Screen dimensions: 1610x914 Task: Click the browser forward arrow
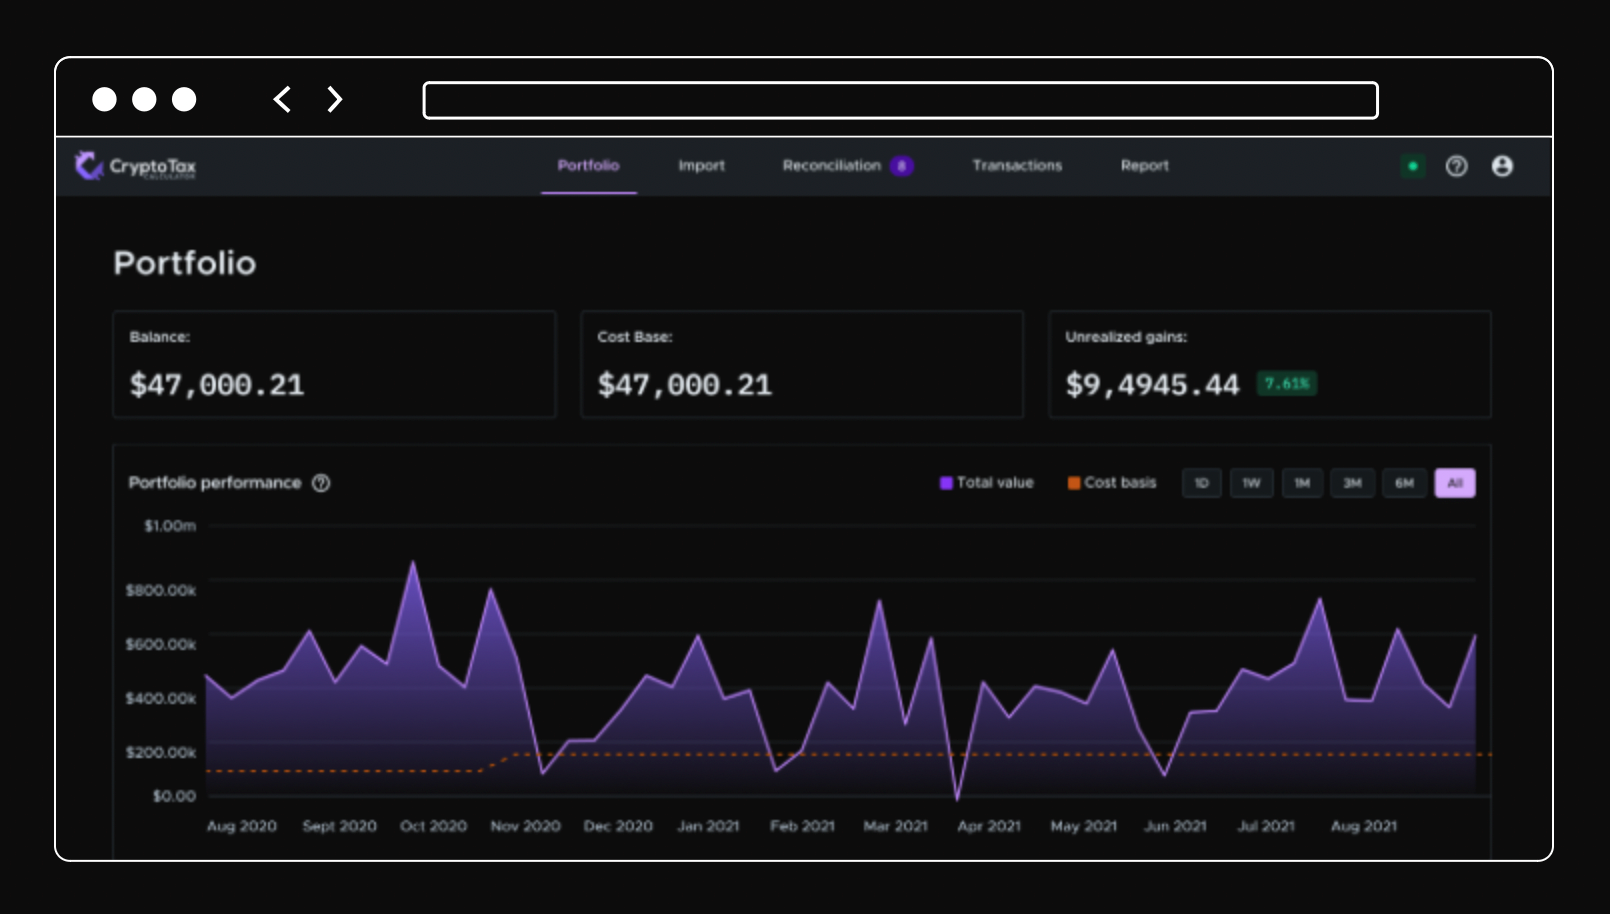click(x=335, y=99)
